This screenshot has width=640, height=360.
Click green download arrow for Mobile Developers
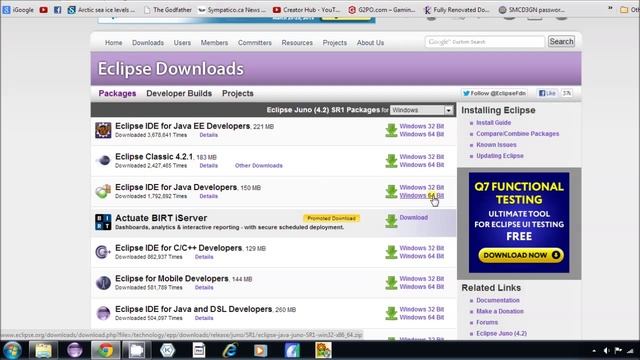(x=391, y=283)
